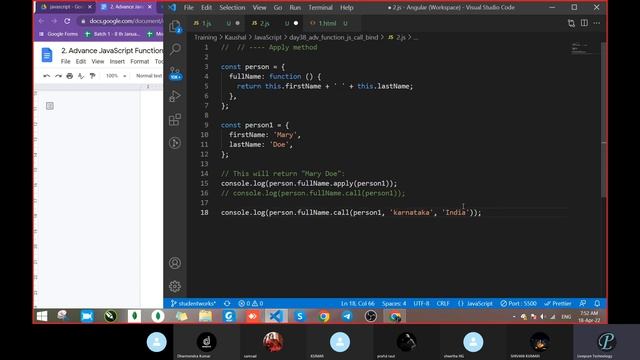Open the VS Code File menu
Viewport: 640px width, 360px height.
pyautogui.click(x=189, y=7)
